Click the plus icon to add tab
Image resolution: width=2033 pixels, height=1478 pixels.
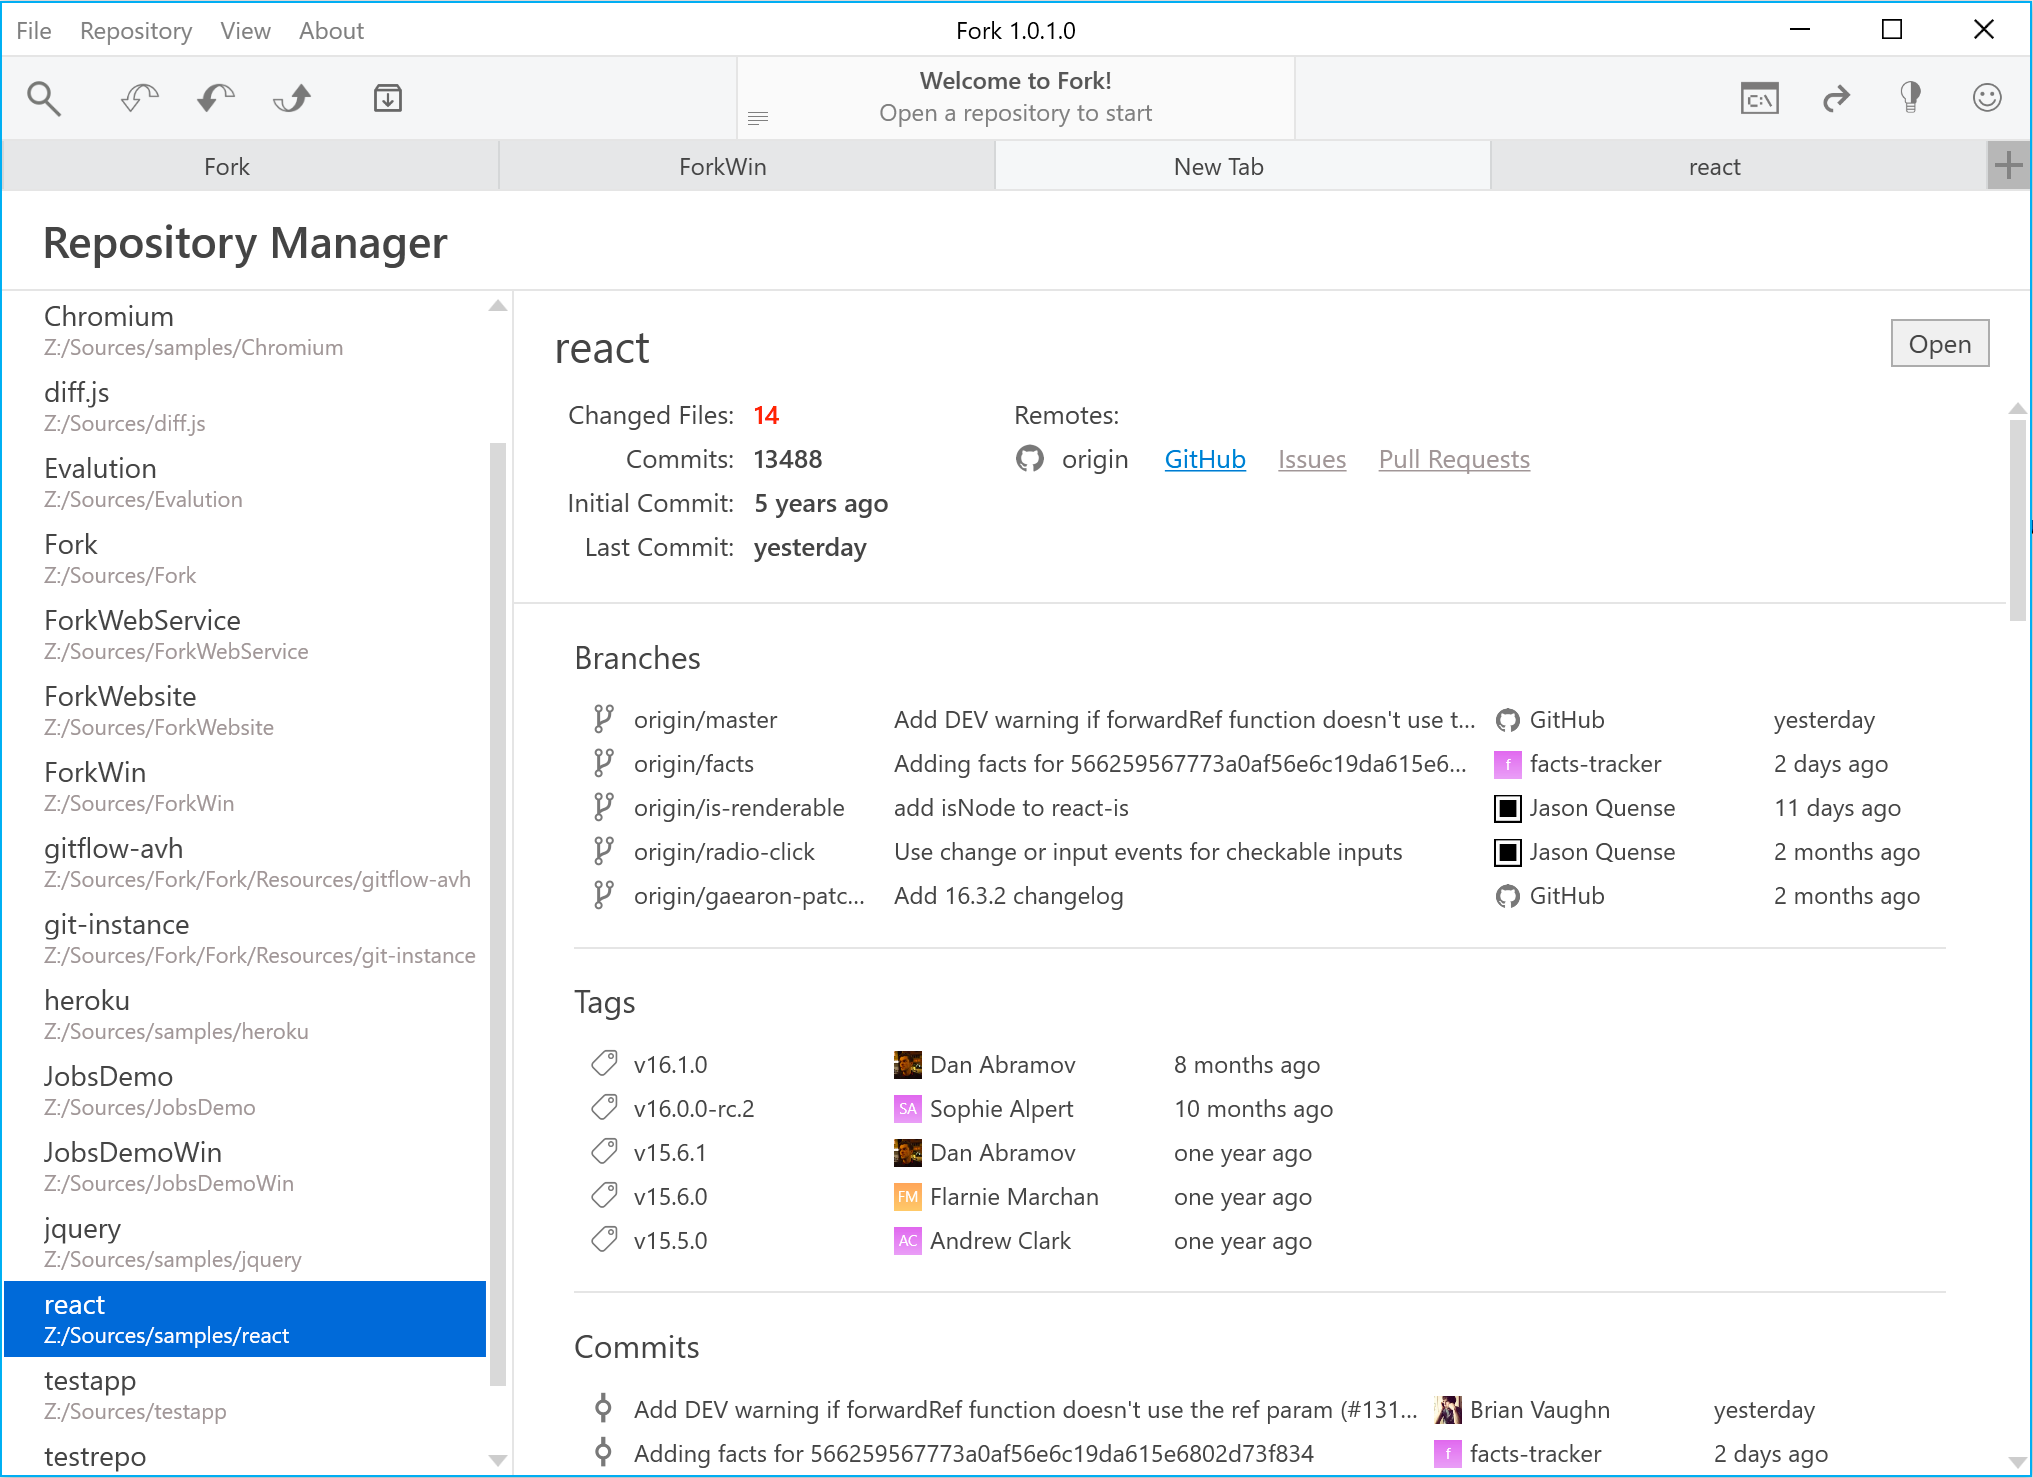tap(2008, 166)
